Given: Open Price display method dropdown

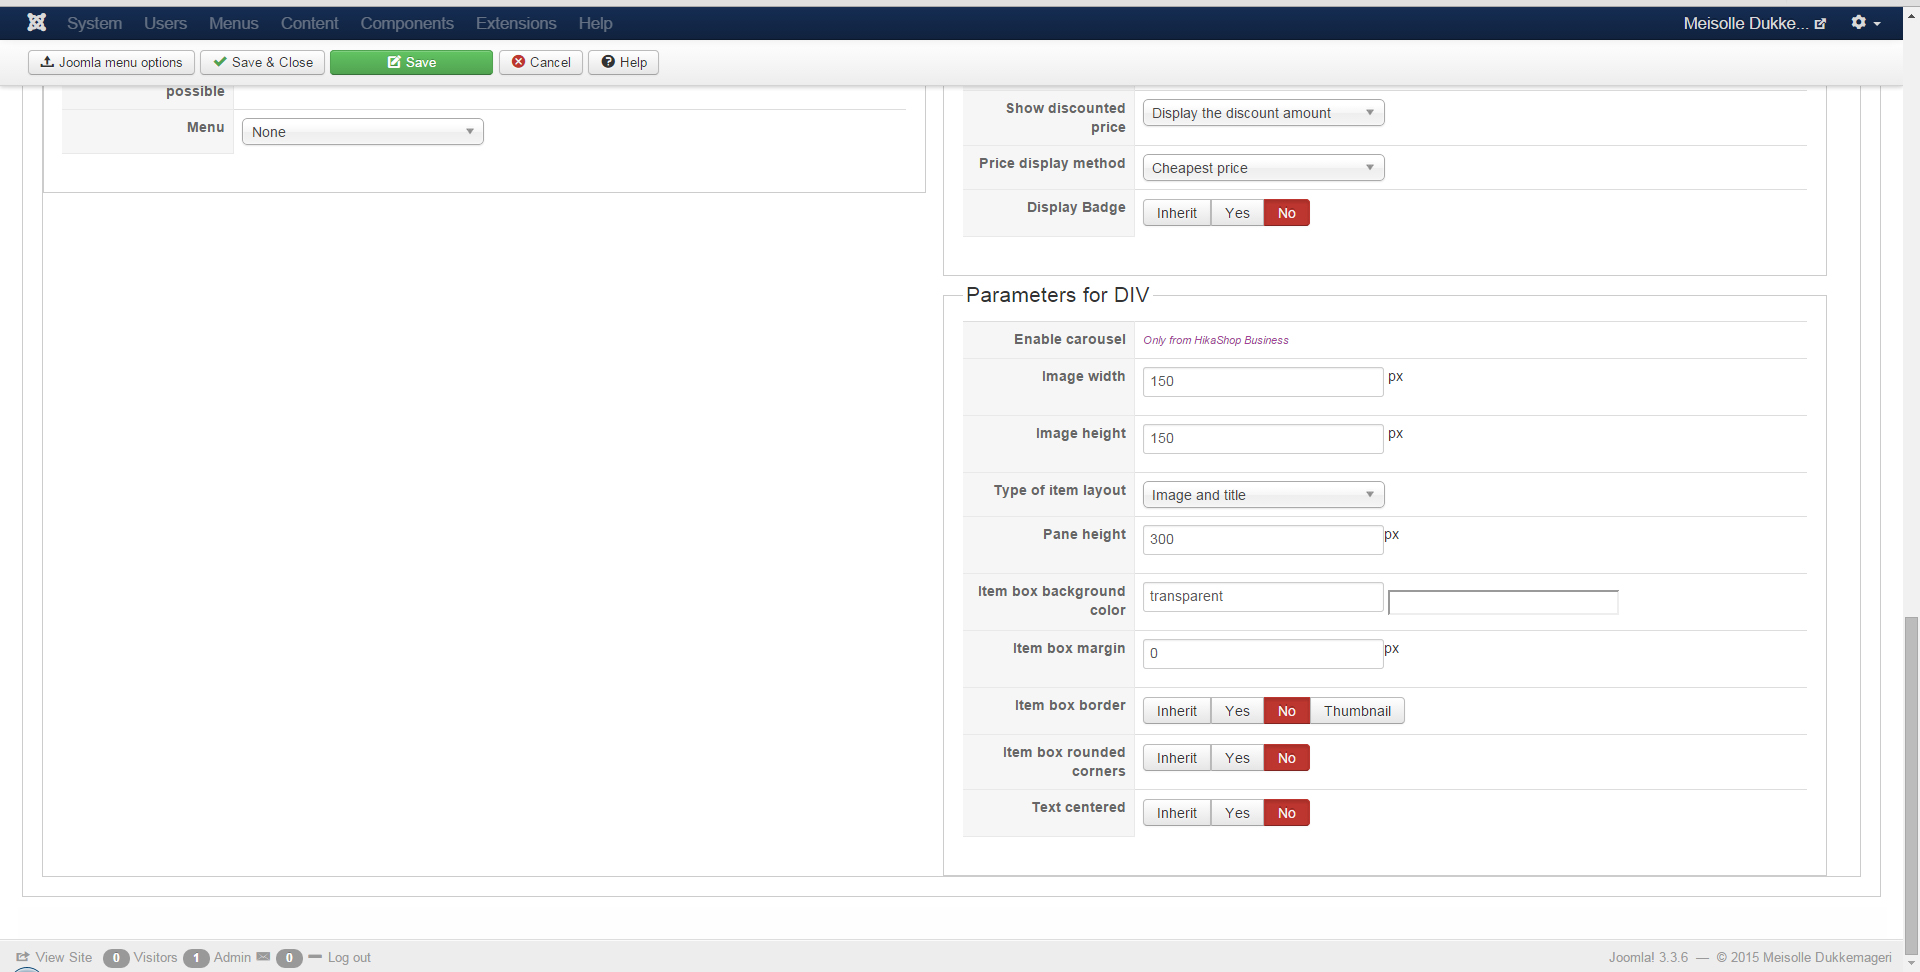Looking at the screenshot, I should 1264,168.
